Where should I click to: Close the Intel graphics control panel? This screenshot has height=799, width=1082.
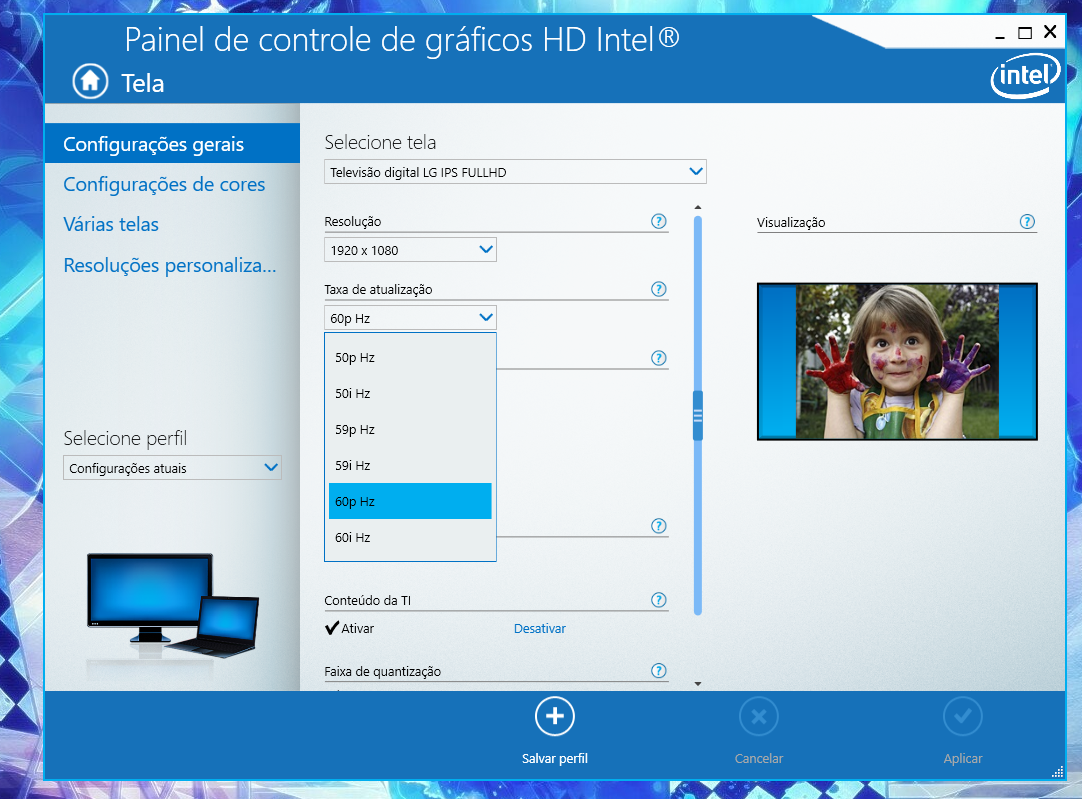[x=1050, y=32]
